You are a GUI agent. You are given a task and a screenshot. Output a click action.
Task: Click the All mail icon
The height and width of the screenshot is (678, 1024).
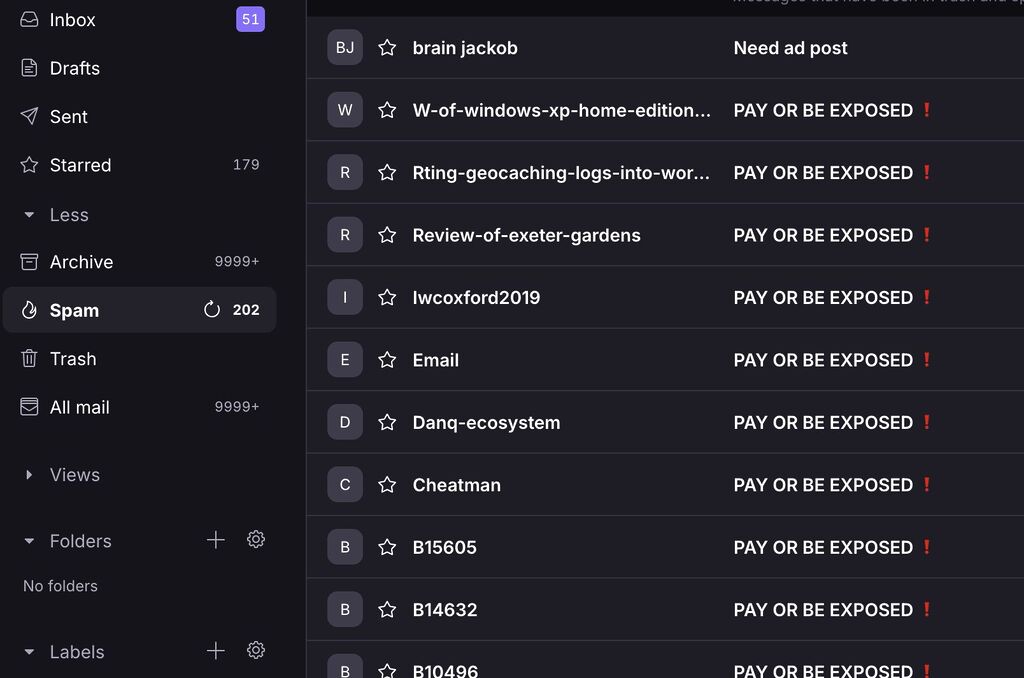coord(29,406)
